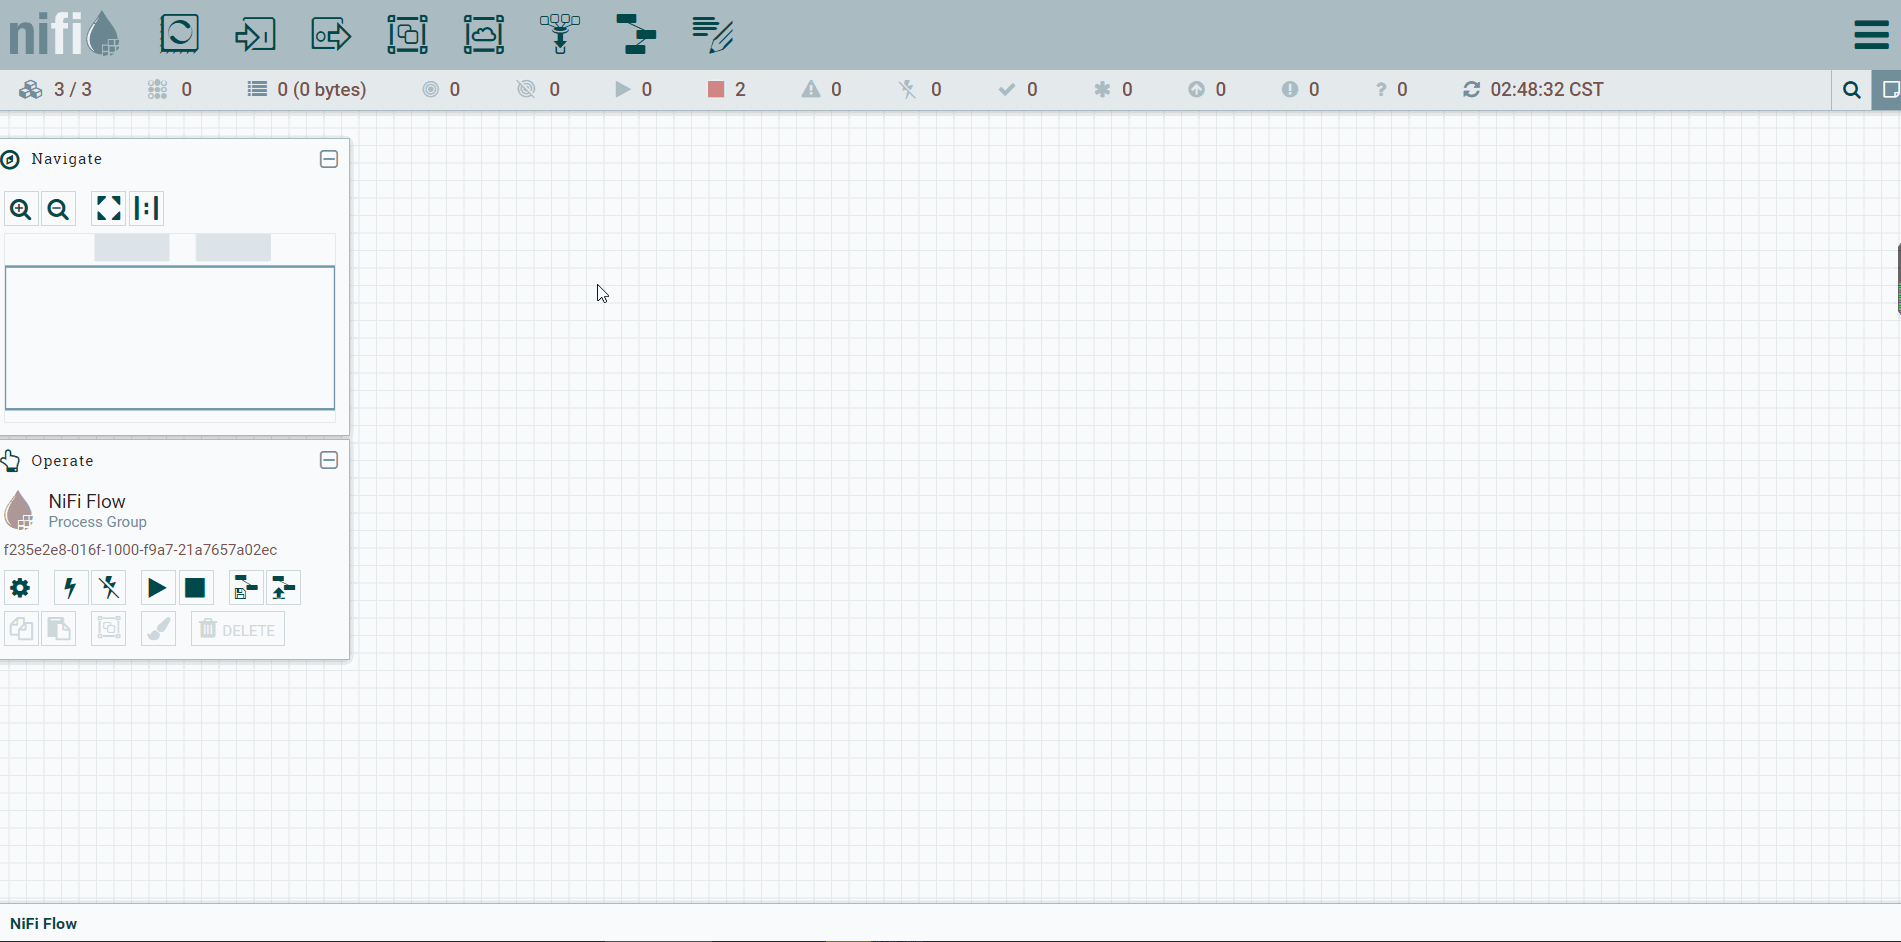This screenshot has width=1901, height=942.
Task: Select the Output Port toolbar icon
Action: 331,34
